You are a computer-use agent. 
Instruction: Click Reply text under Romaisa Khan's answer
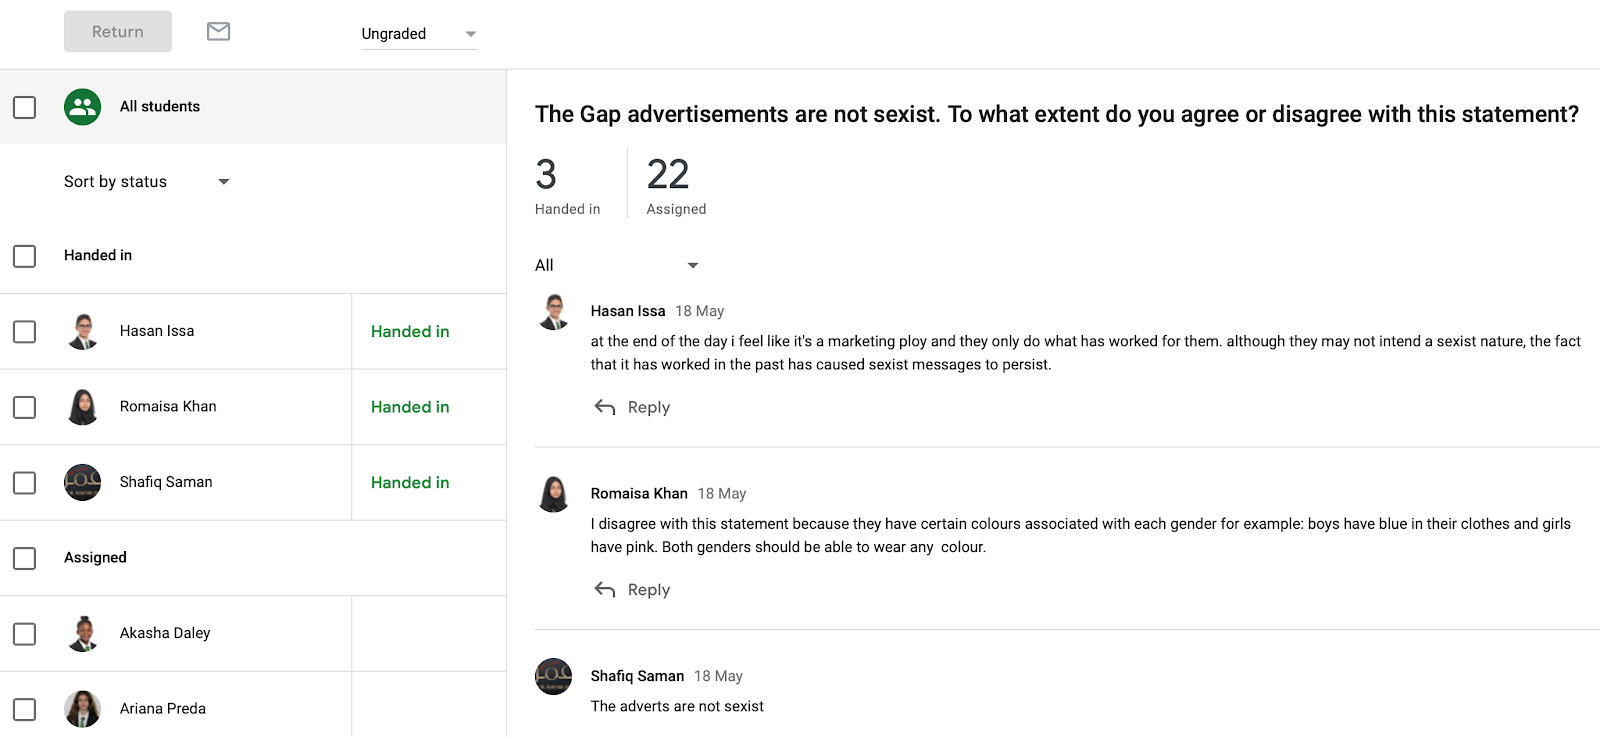pos(649,590)
